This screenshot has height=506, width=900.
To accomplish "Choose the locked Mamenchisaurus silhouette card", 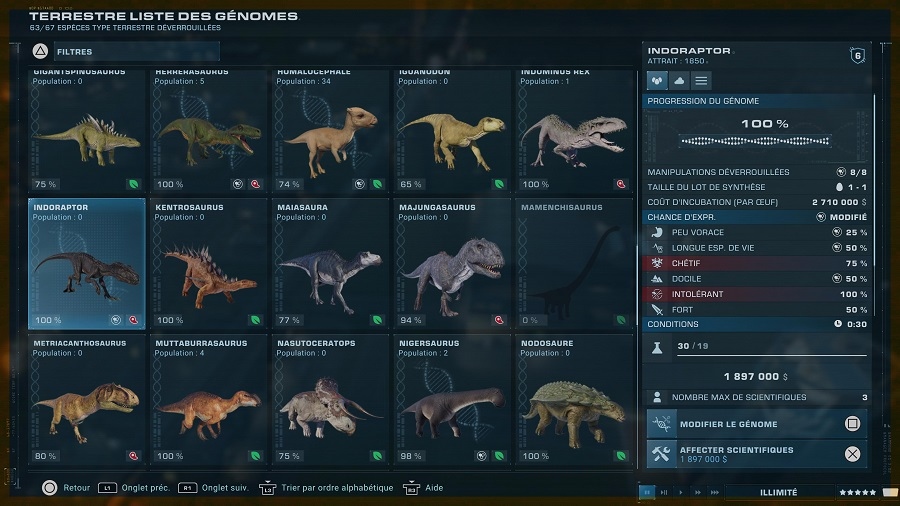I will pos(575,264).
